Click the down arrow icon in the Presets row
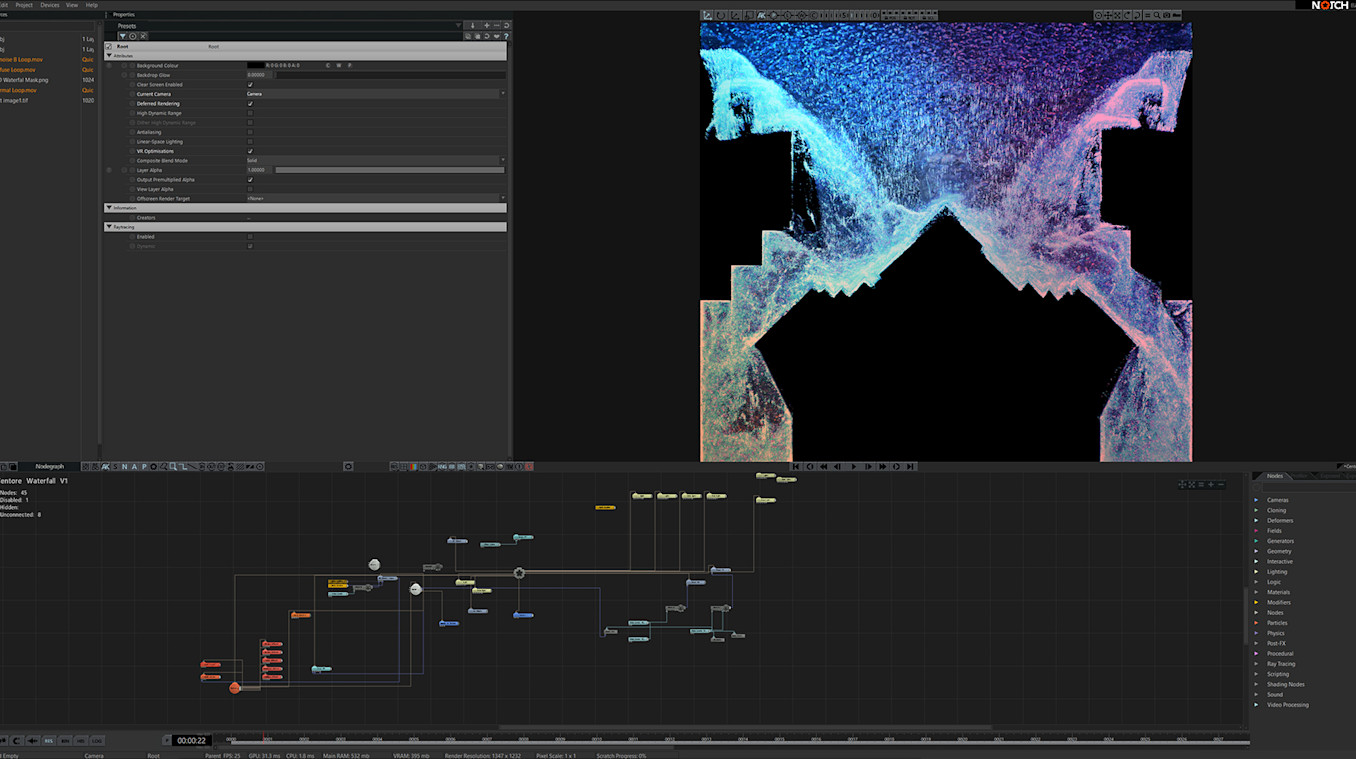This screenshot has width=1356, height=759. click(473, 25)
